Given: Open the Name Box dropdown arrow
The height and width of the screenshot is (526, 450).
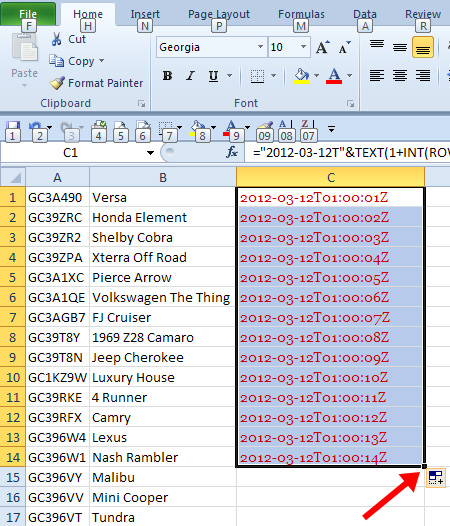Looking at the screenshot, I should pyautogui.click(x=150, y=153).
